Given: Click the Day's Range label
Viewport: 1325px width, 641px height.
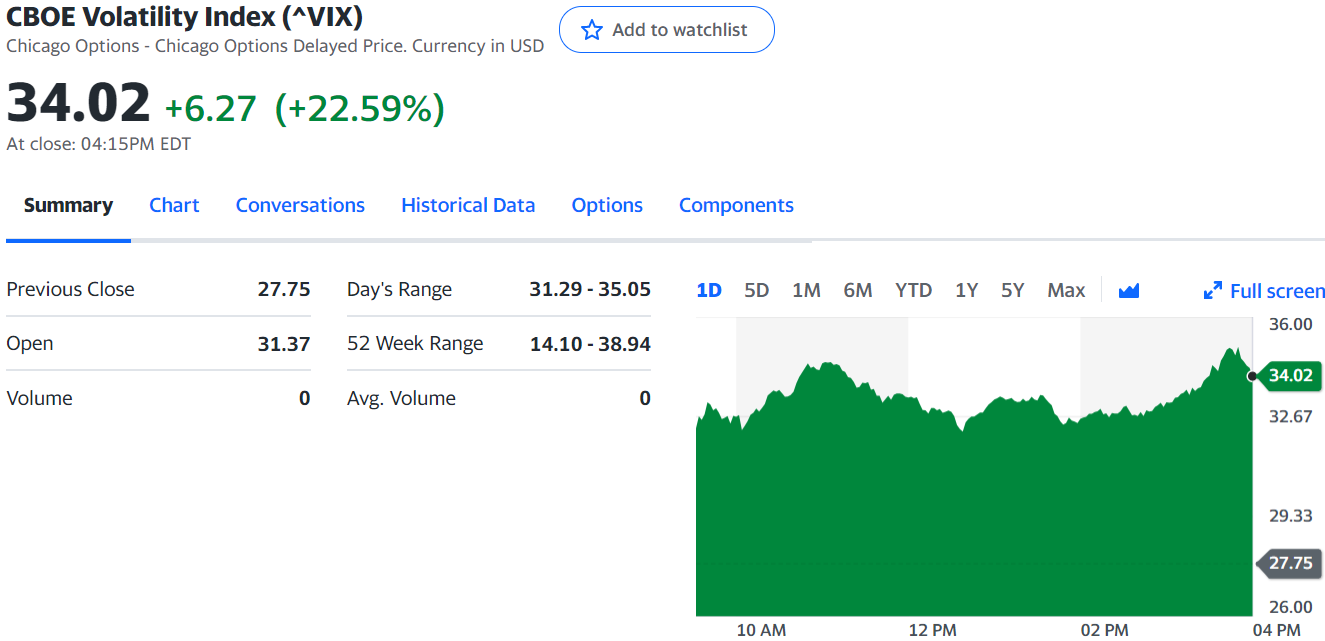Looking at the screenshot, I should 399,290.
